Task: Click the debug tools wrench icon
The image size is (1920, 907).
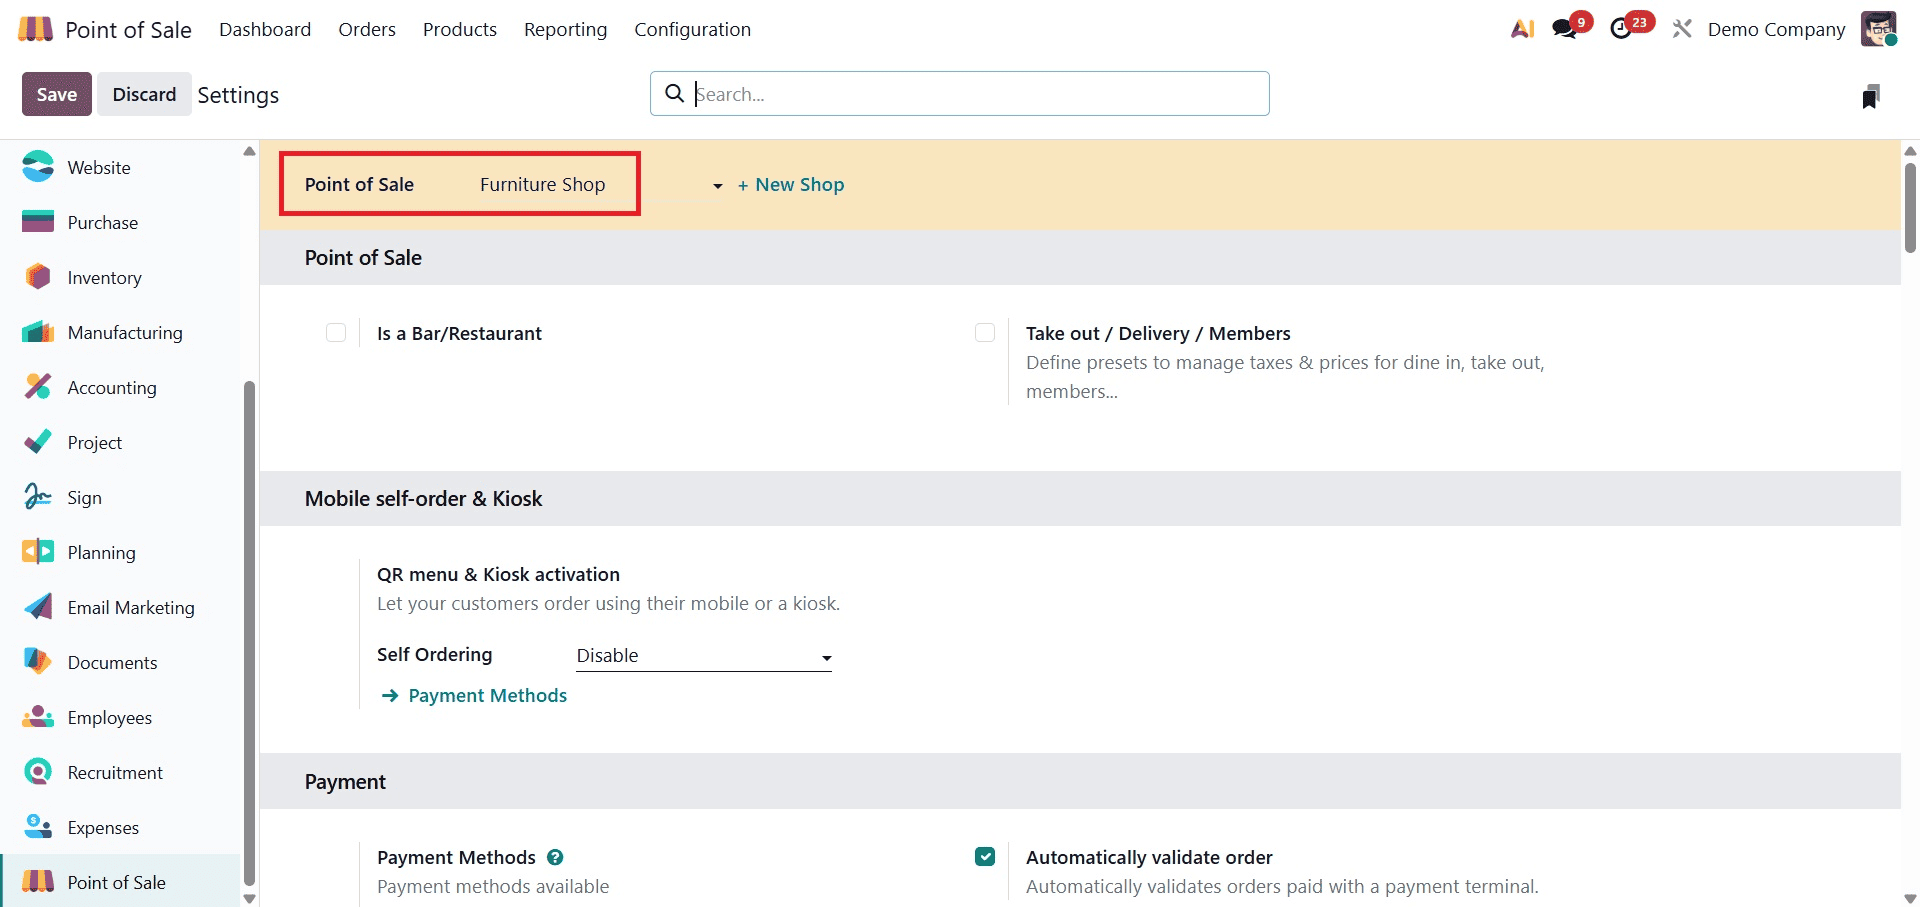Action: pyautogui.click(x=1682, y=29)
